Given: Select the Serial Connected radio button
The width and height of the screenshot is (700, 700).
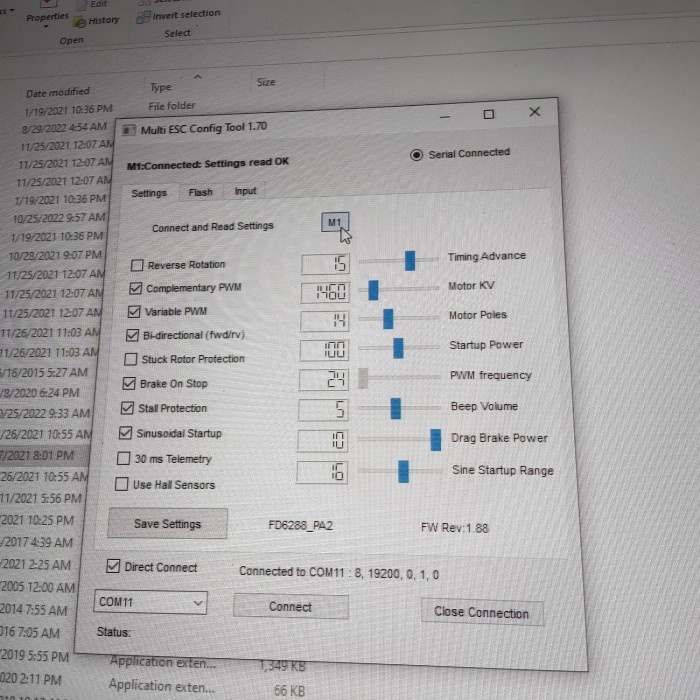Looking at the screenshot, I should point(416,155).
